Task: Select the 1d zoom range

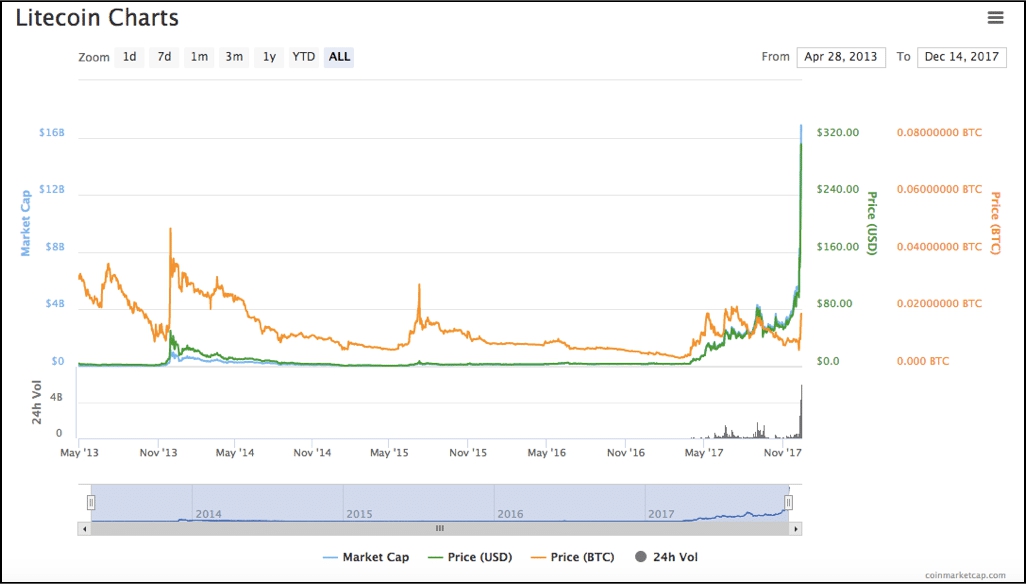Action: pyautogui.click(x=130, y=57)
